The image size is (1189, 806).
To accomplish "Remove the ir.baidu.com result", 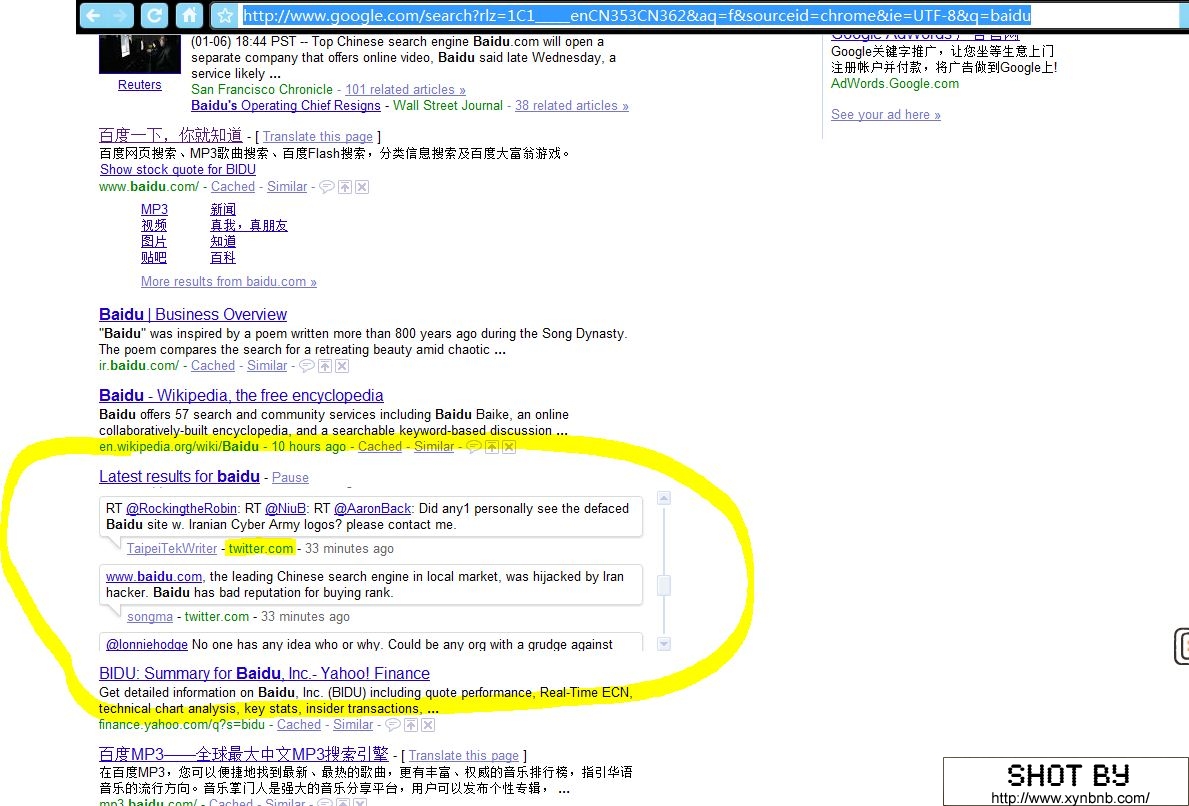I will click(342, 366).
